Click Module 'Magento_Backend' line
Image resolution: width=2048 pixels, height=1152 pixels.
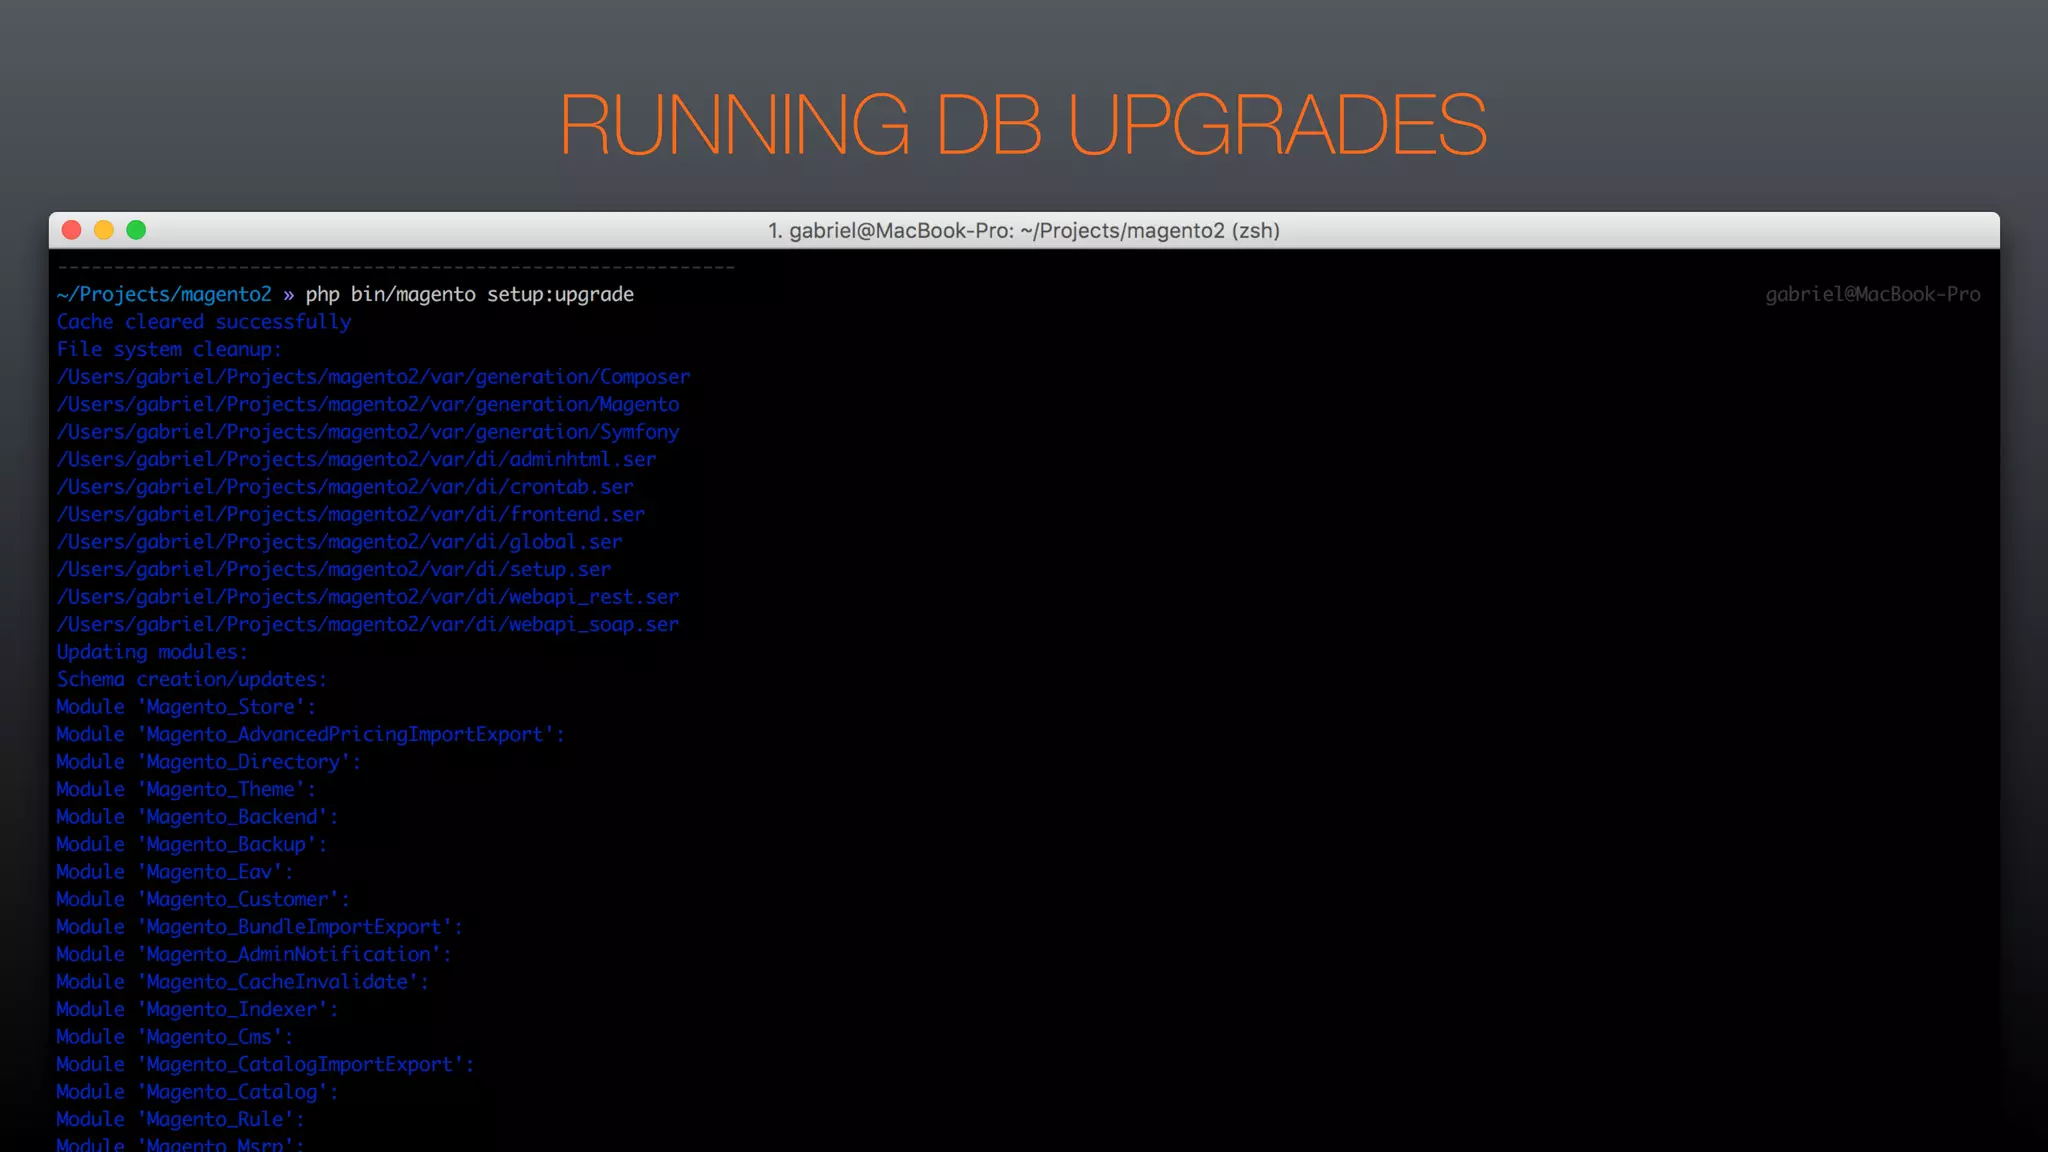[x=198, y=817]
